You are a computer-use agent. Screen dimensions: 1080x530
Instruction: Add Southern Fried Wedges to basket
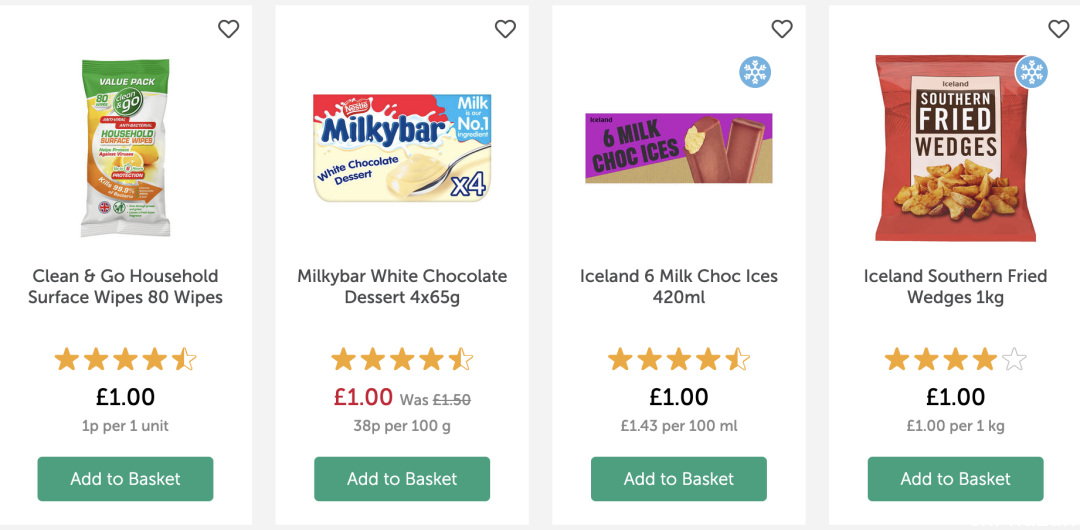[x=955, y=479]
